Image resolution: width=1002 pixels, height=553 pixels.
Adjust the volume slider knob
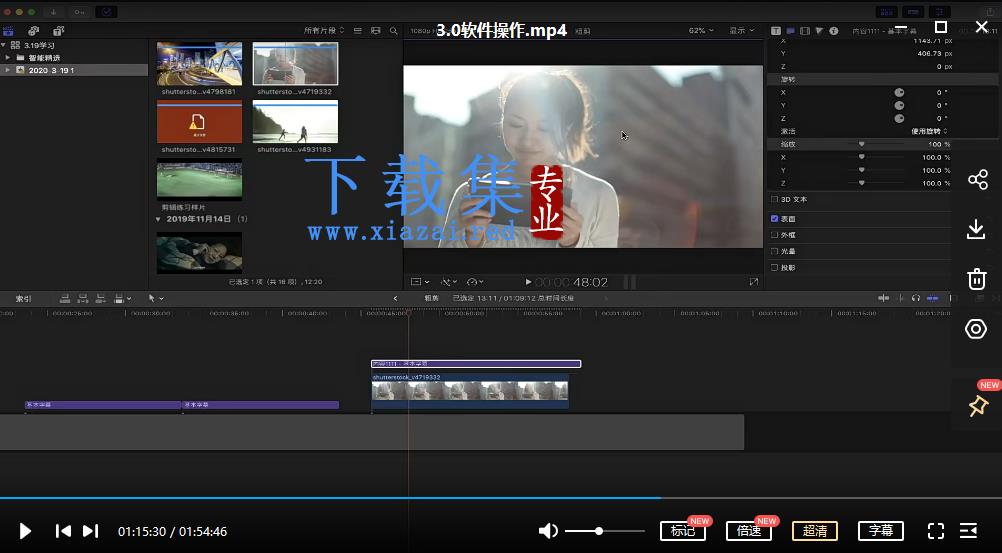pyautogui.click(x=599, y=531)
